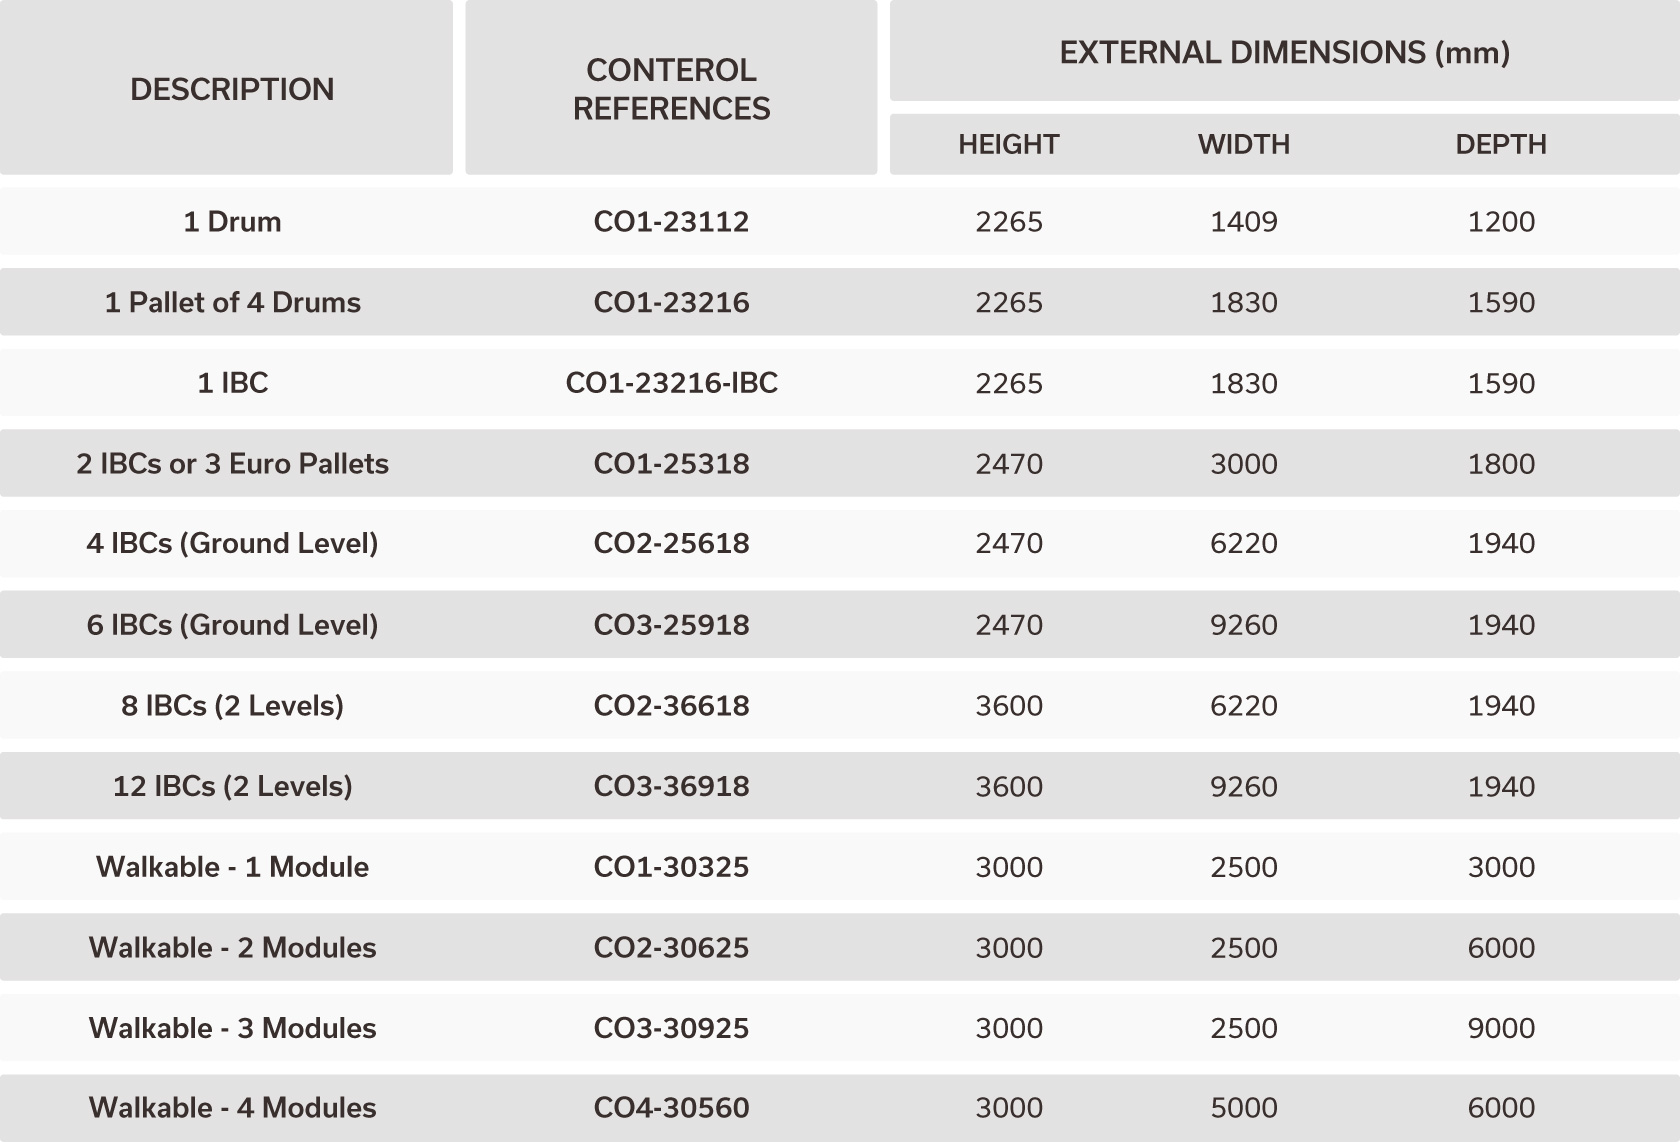
Task: Click depth value 9000 for CO3-30925
Action: coord(1501,1028)
